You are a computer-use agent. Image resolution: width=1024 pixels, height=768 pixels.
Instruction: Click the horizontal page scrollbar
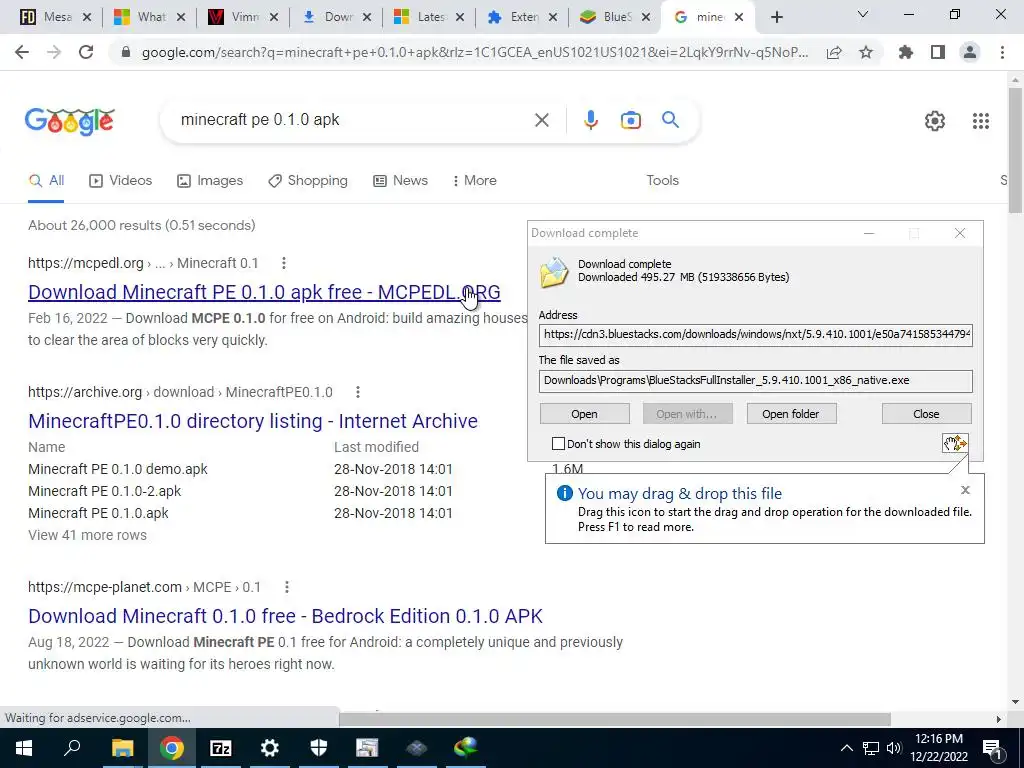(x=614, y=718)
